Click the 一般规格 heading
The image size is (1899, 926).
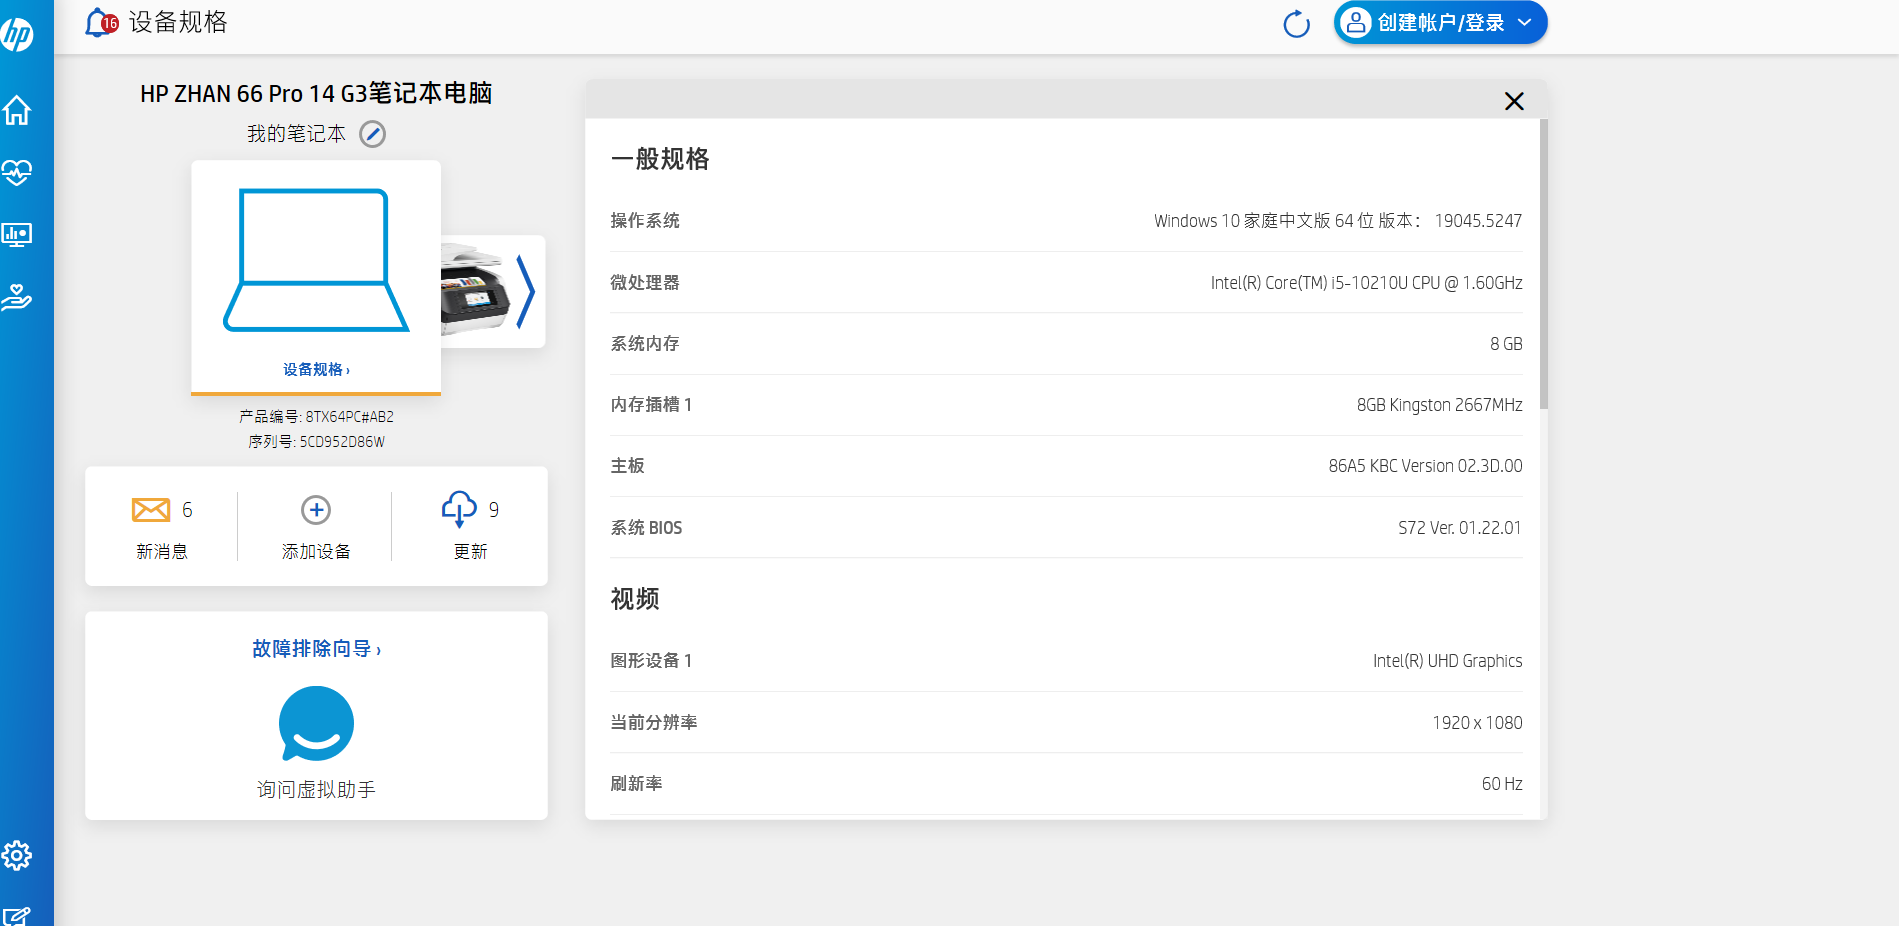pos(660,159)
